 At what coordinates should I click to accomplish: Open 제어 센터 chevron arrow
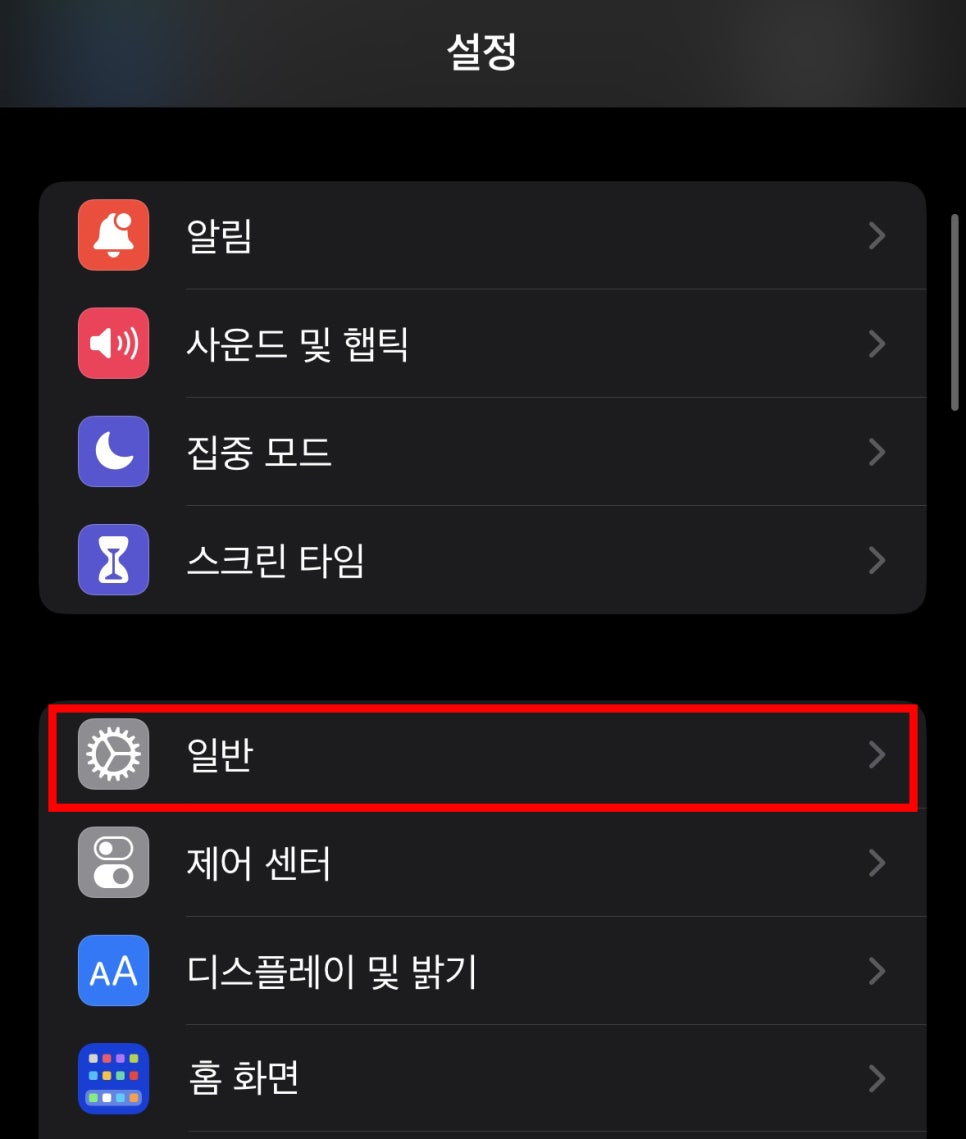pos(877,863)
